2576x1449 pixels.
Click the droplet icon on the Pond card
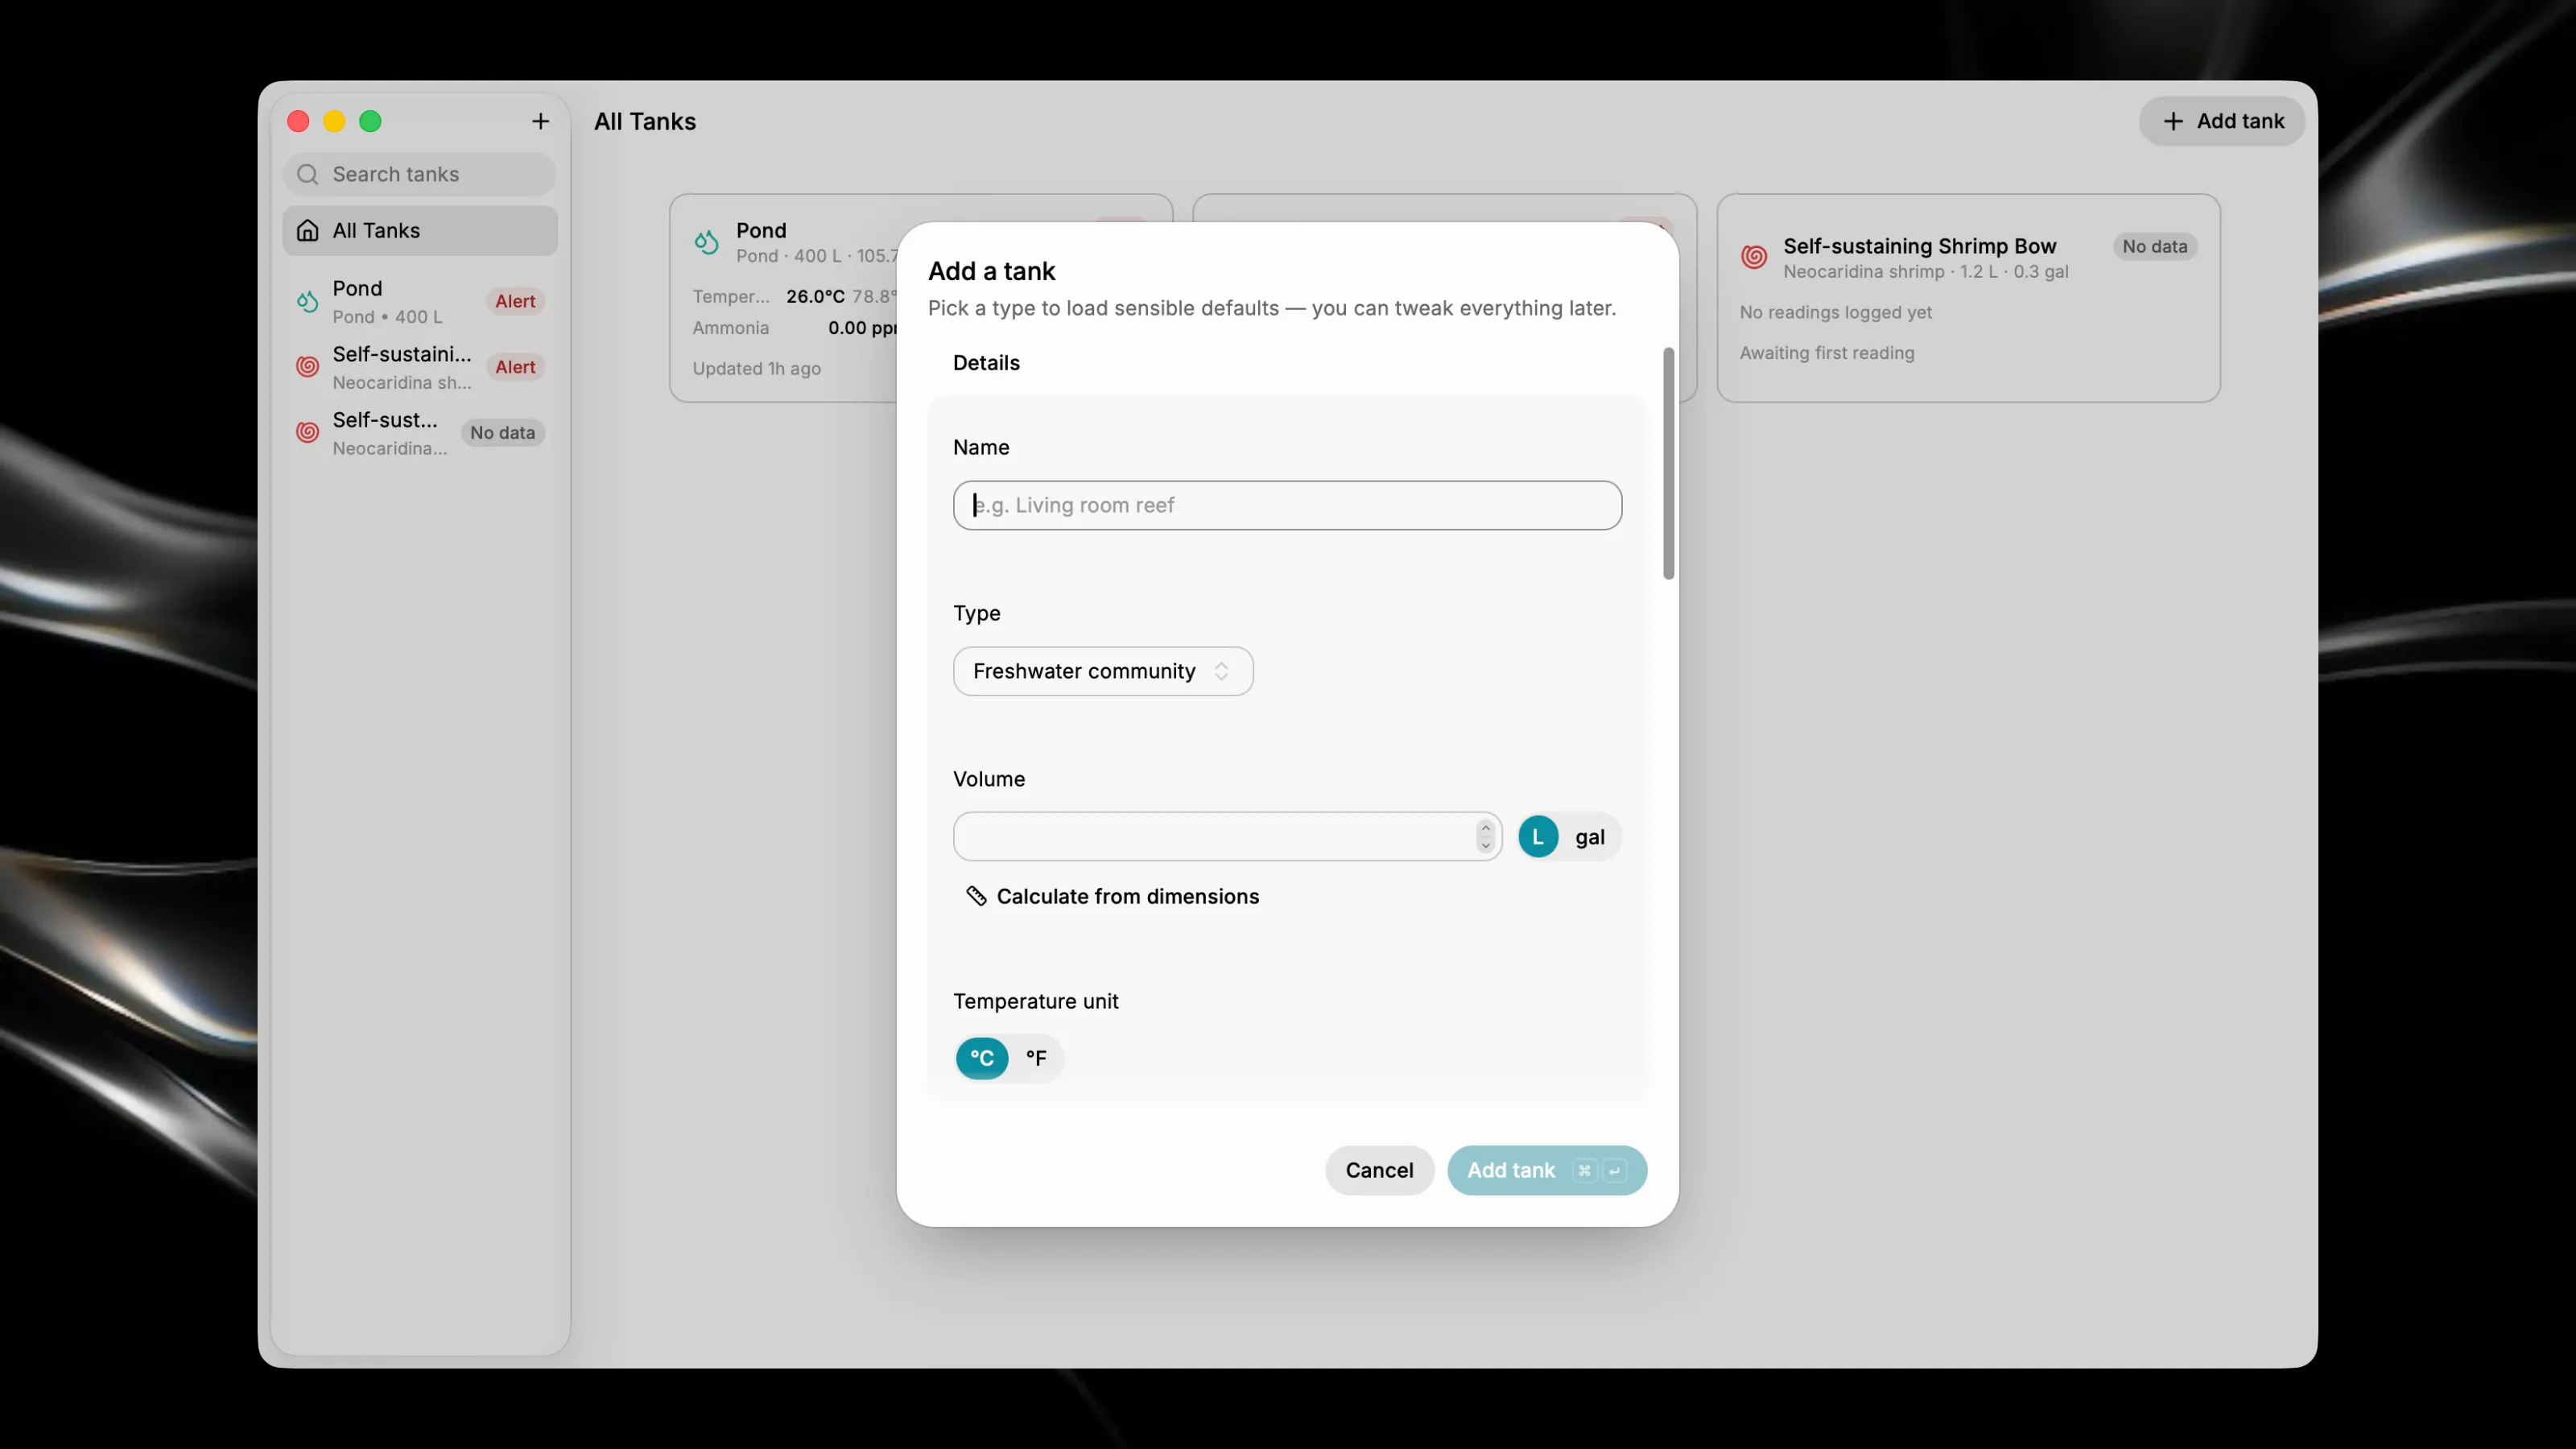(707, 242)
